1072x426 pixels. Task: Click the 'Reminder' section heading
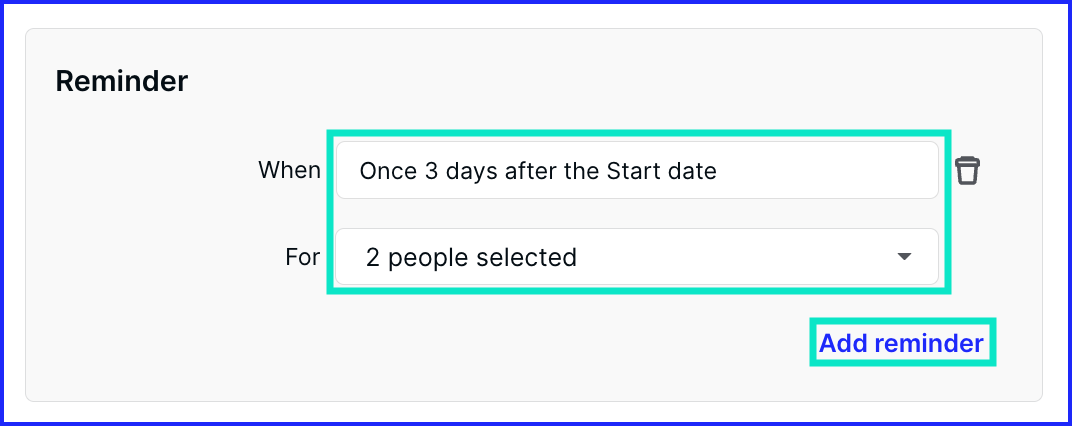coord(122,81)
